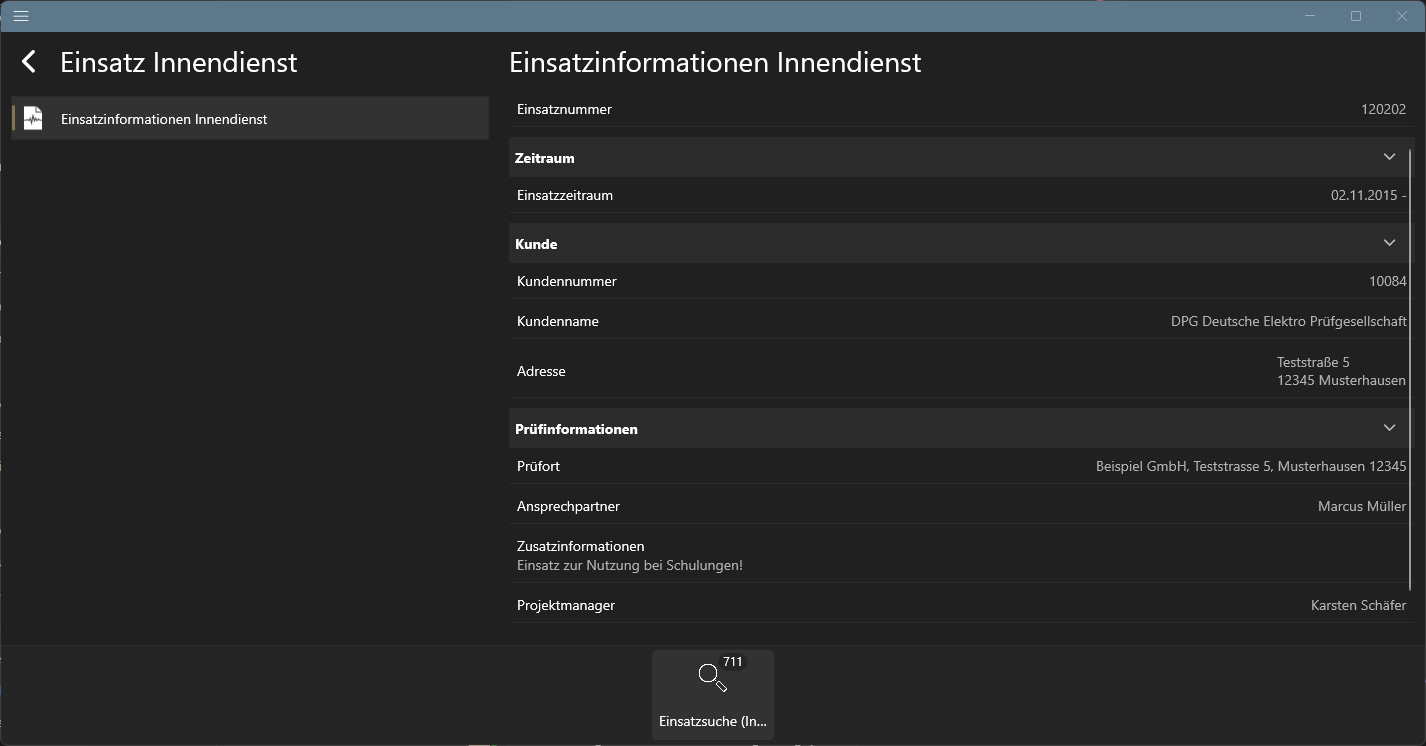The height and width of the screenshot is (746, 1426).
Task: Click Projektmanager value Karsten Schäfer
Action: tap(1358, 606)
